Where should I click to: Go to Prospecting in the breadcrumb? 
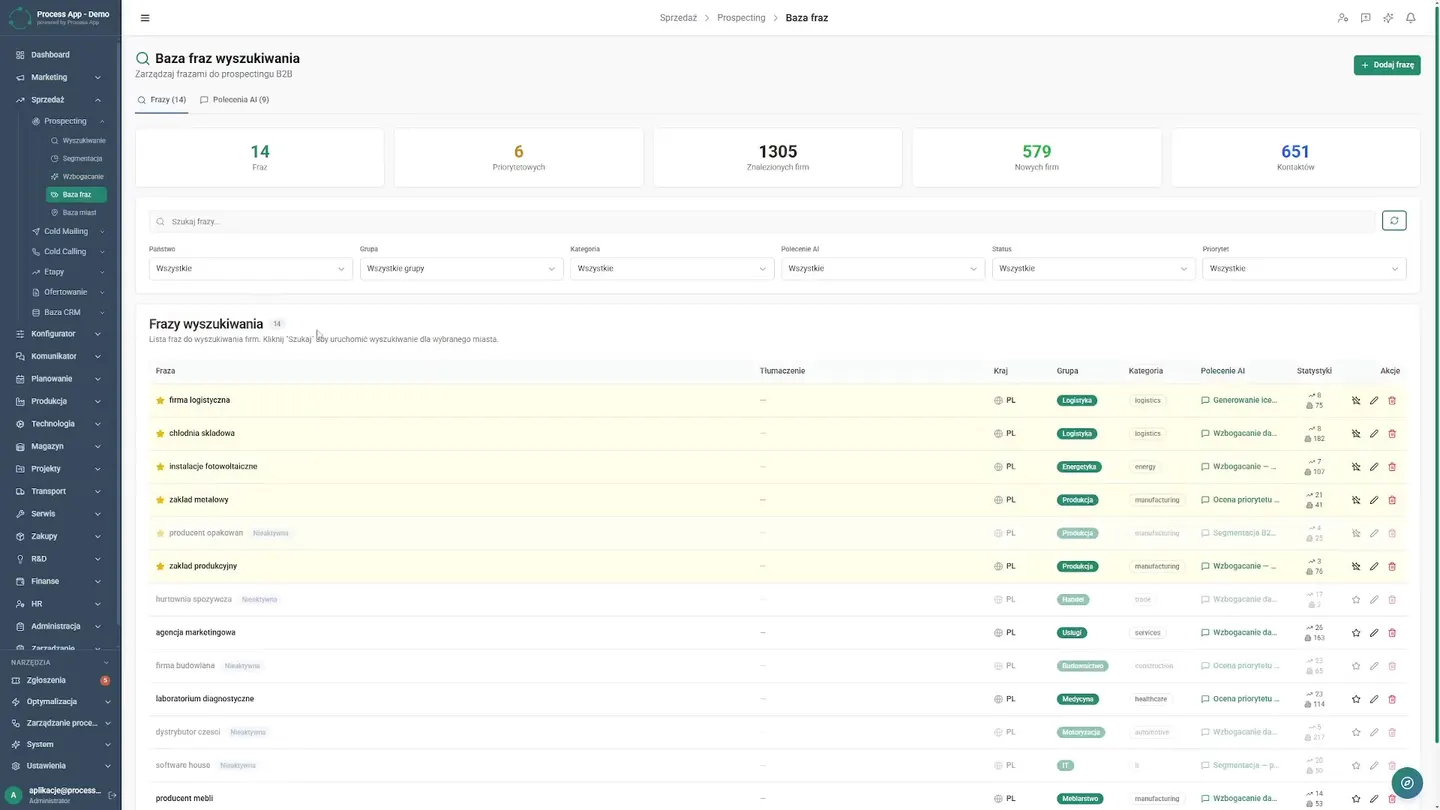pos(741,18)
